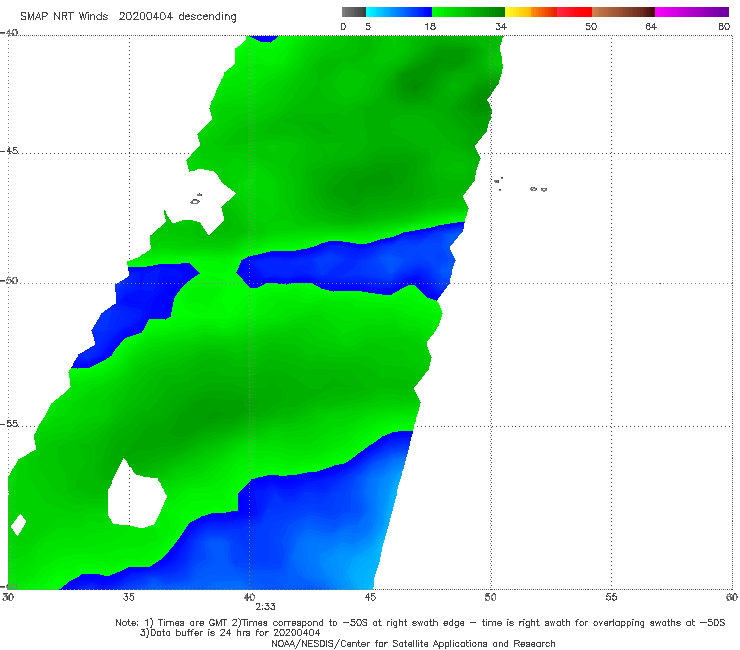Select the green segment of the colorbar
The width and height of the screenshot is (740, 650).
pyautogui.click(x=468, y=12)
